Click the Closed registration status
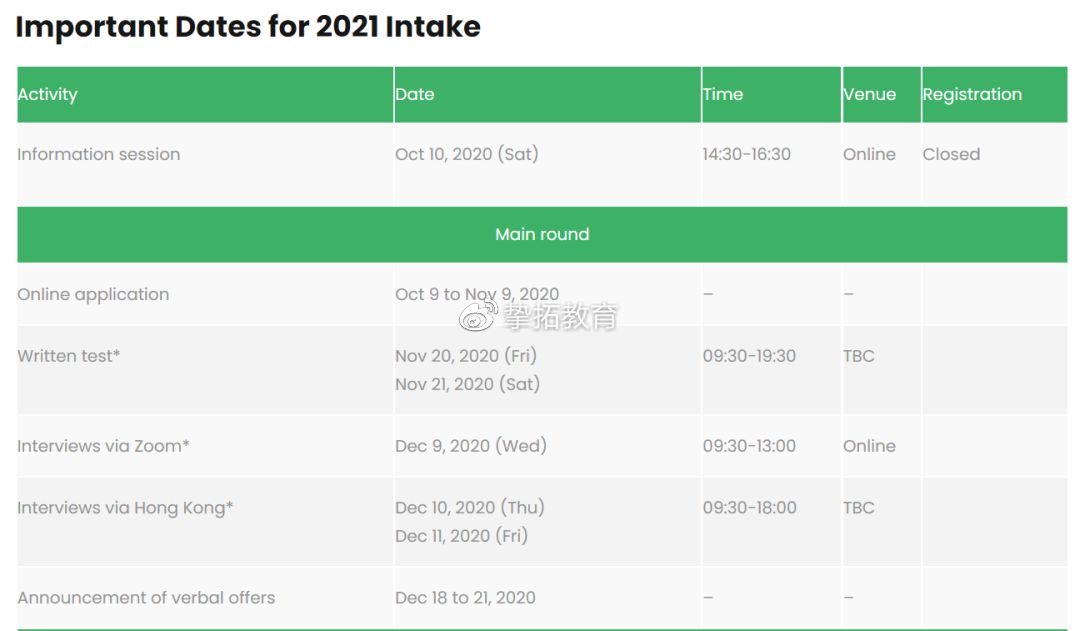1080x631 pixels. 951,154
